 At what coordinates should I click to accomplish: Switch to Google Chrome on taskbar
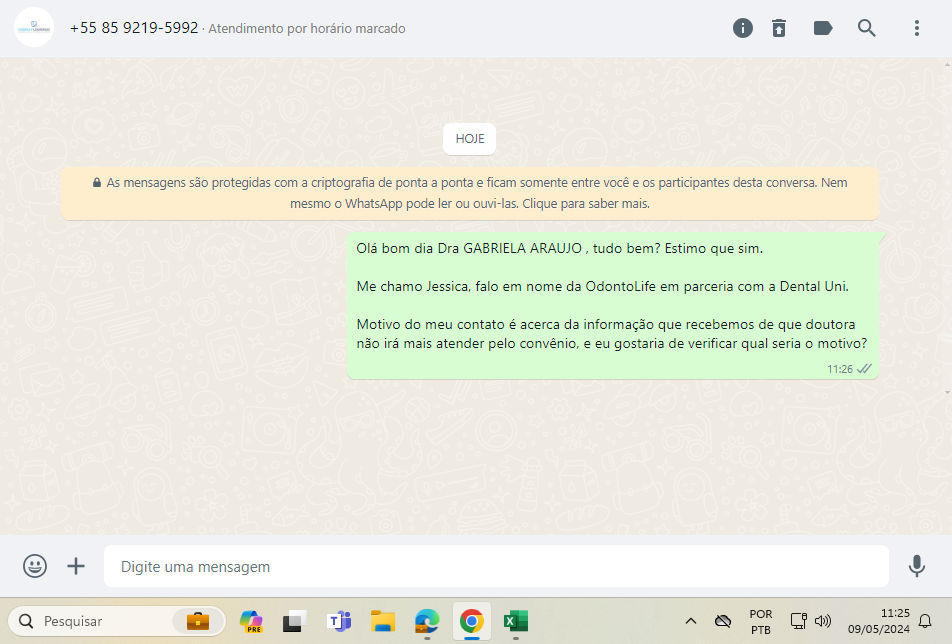(472, 621)
